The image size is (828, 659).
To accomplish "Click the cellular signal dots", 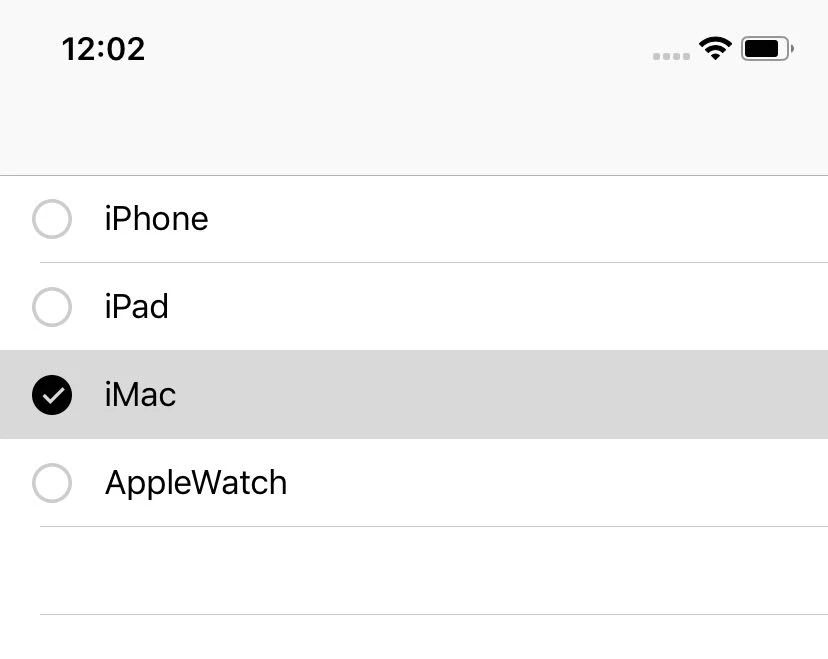I will coord(671,56).
